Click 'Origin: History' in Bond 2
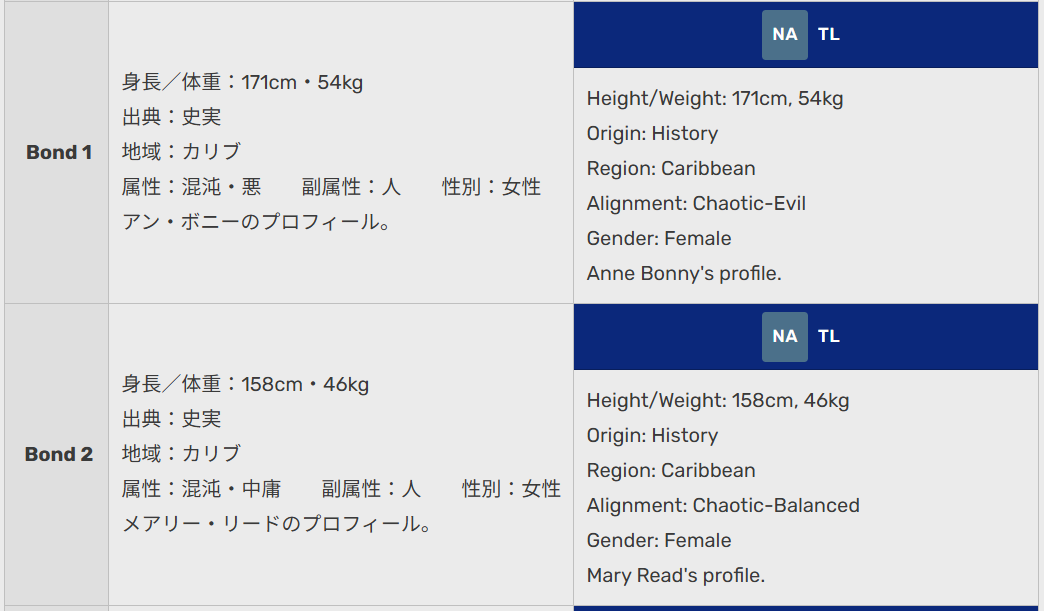This screenshot has width=1044, height=611. click(x=652, y=436)
